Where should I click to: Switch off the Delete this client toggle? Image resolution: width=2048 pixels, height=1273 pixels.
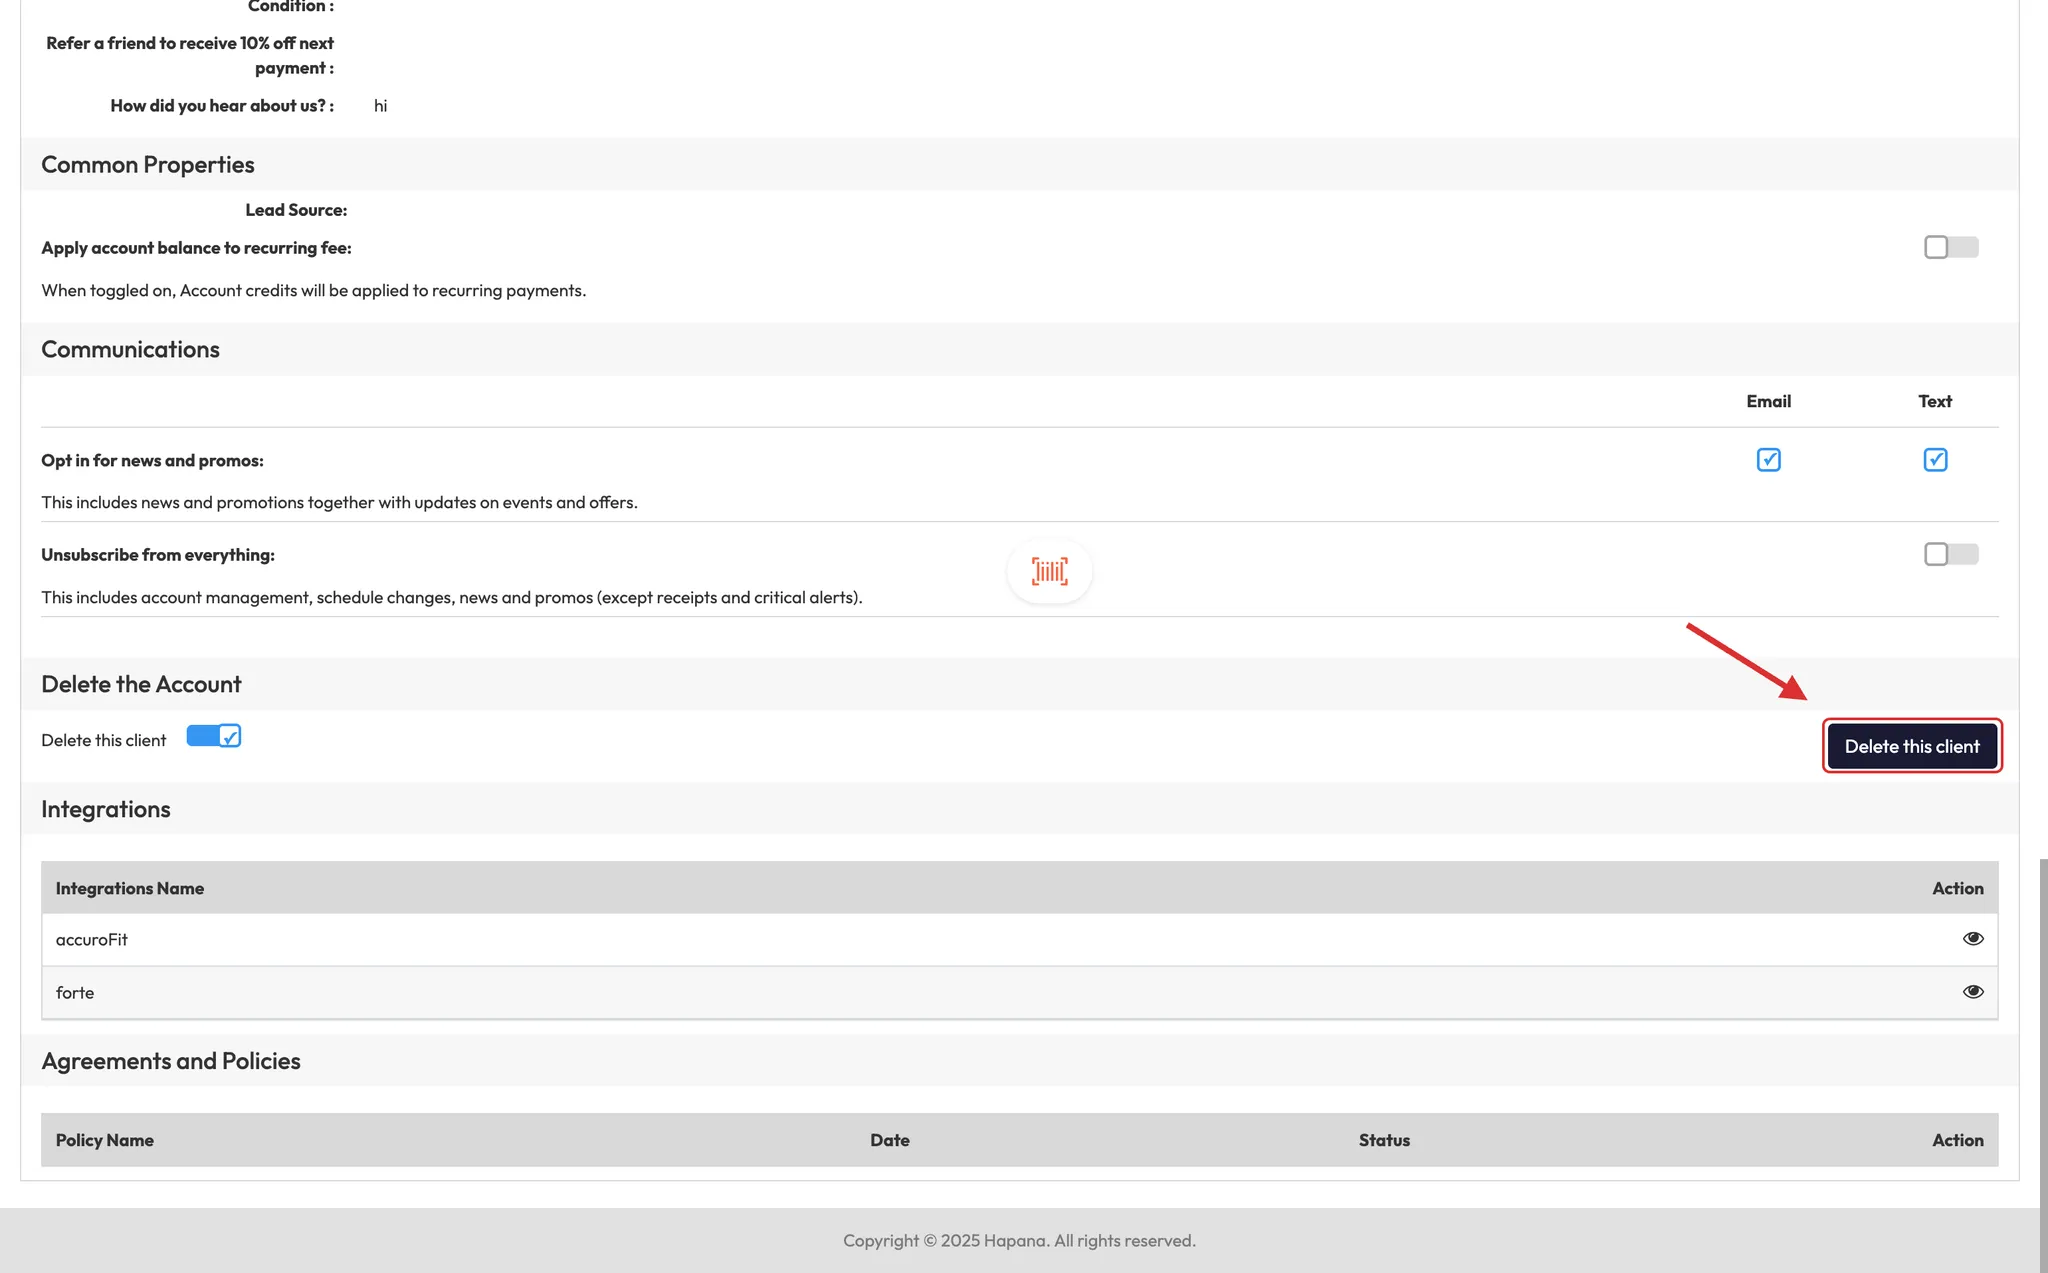point(214,737)
